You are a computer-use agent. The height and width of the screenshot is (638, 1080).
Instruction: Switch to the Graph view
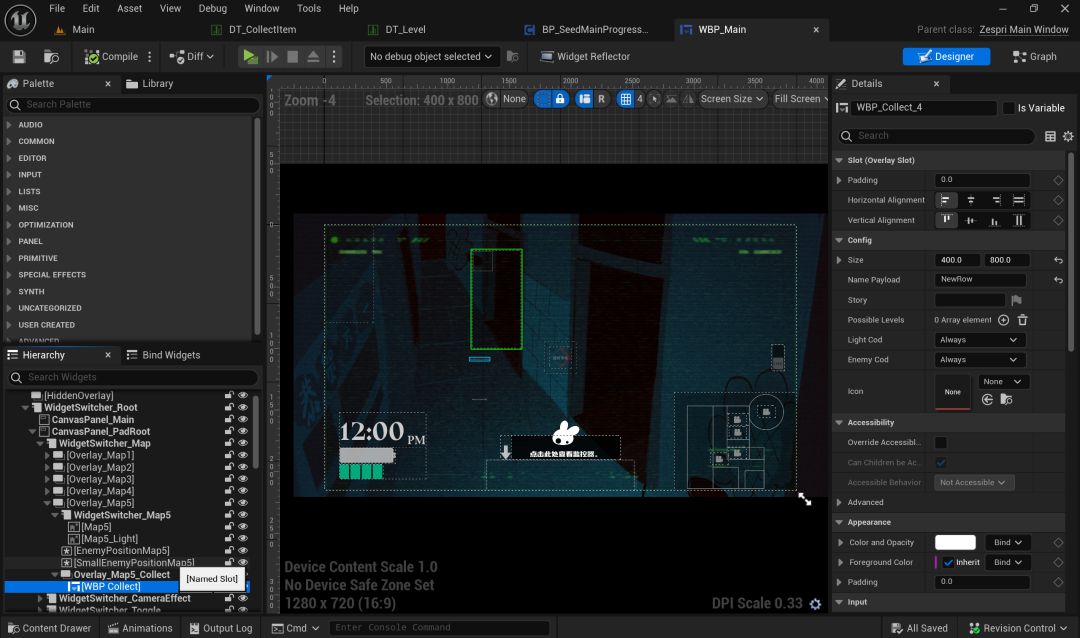tap(1035, 56)
